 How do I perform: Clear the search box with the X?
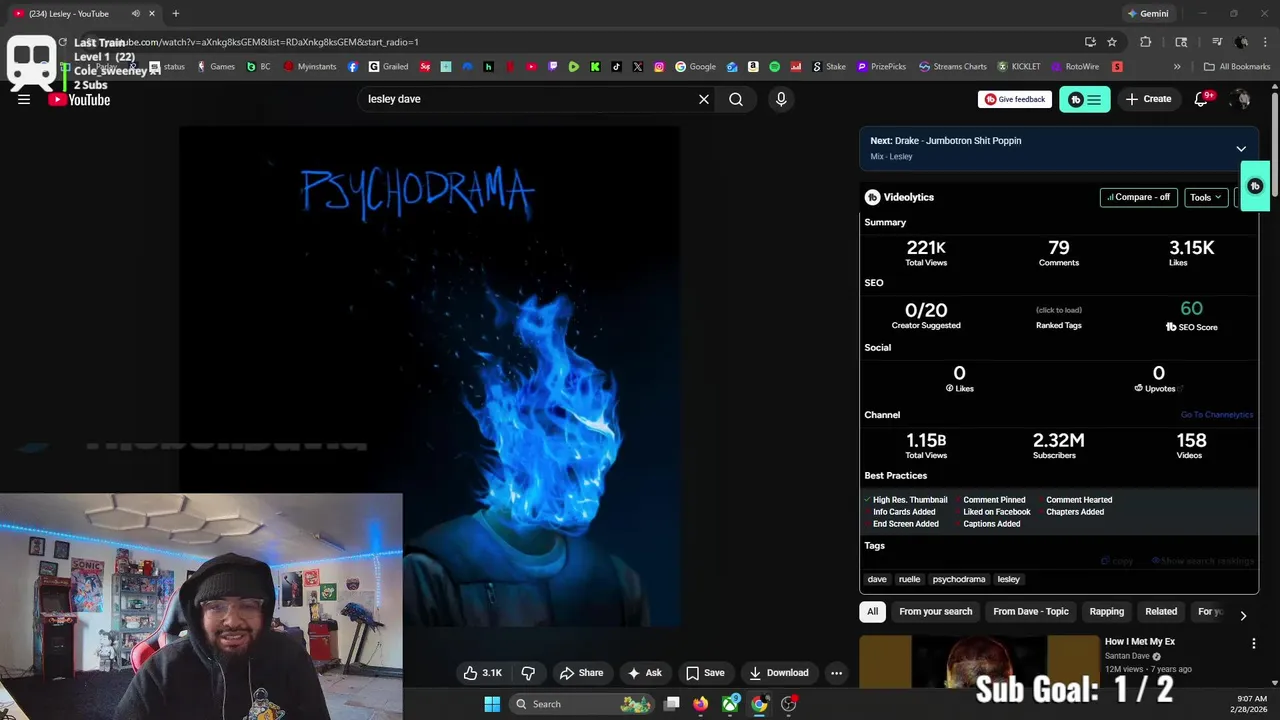[x=704, y=99]
